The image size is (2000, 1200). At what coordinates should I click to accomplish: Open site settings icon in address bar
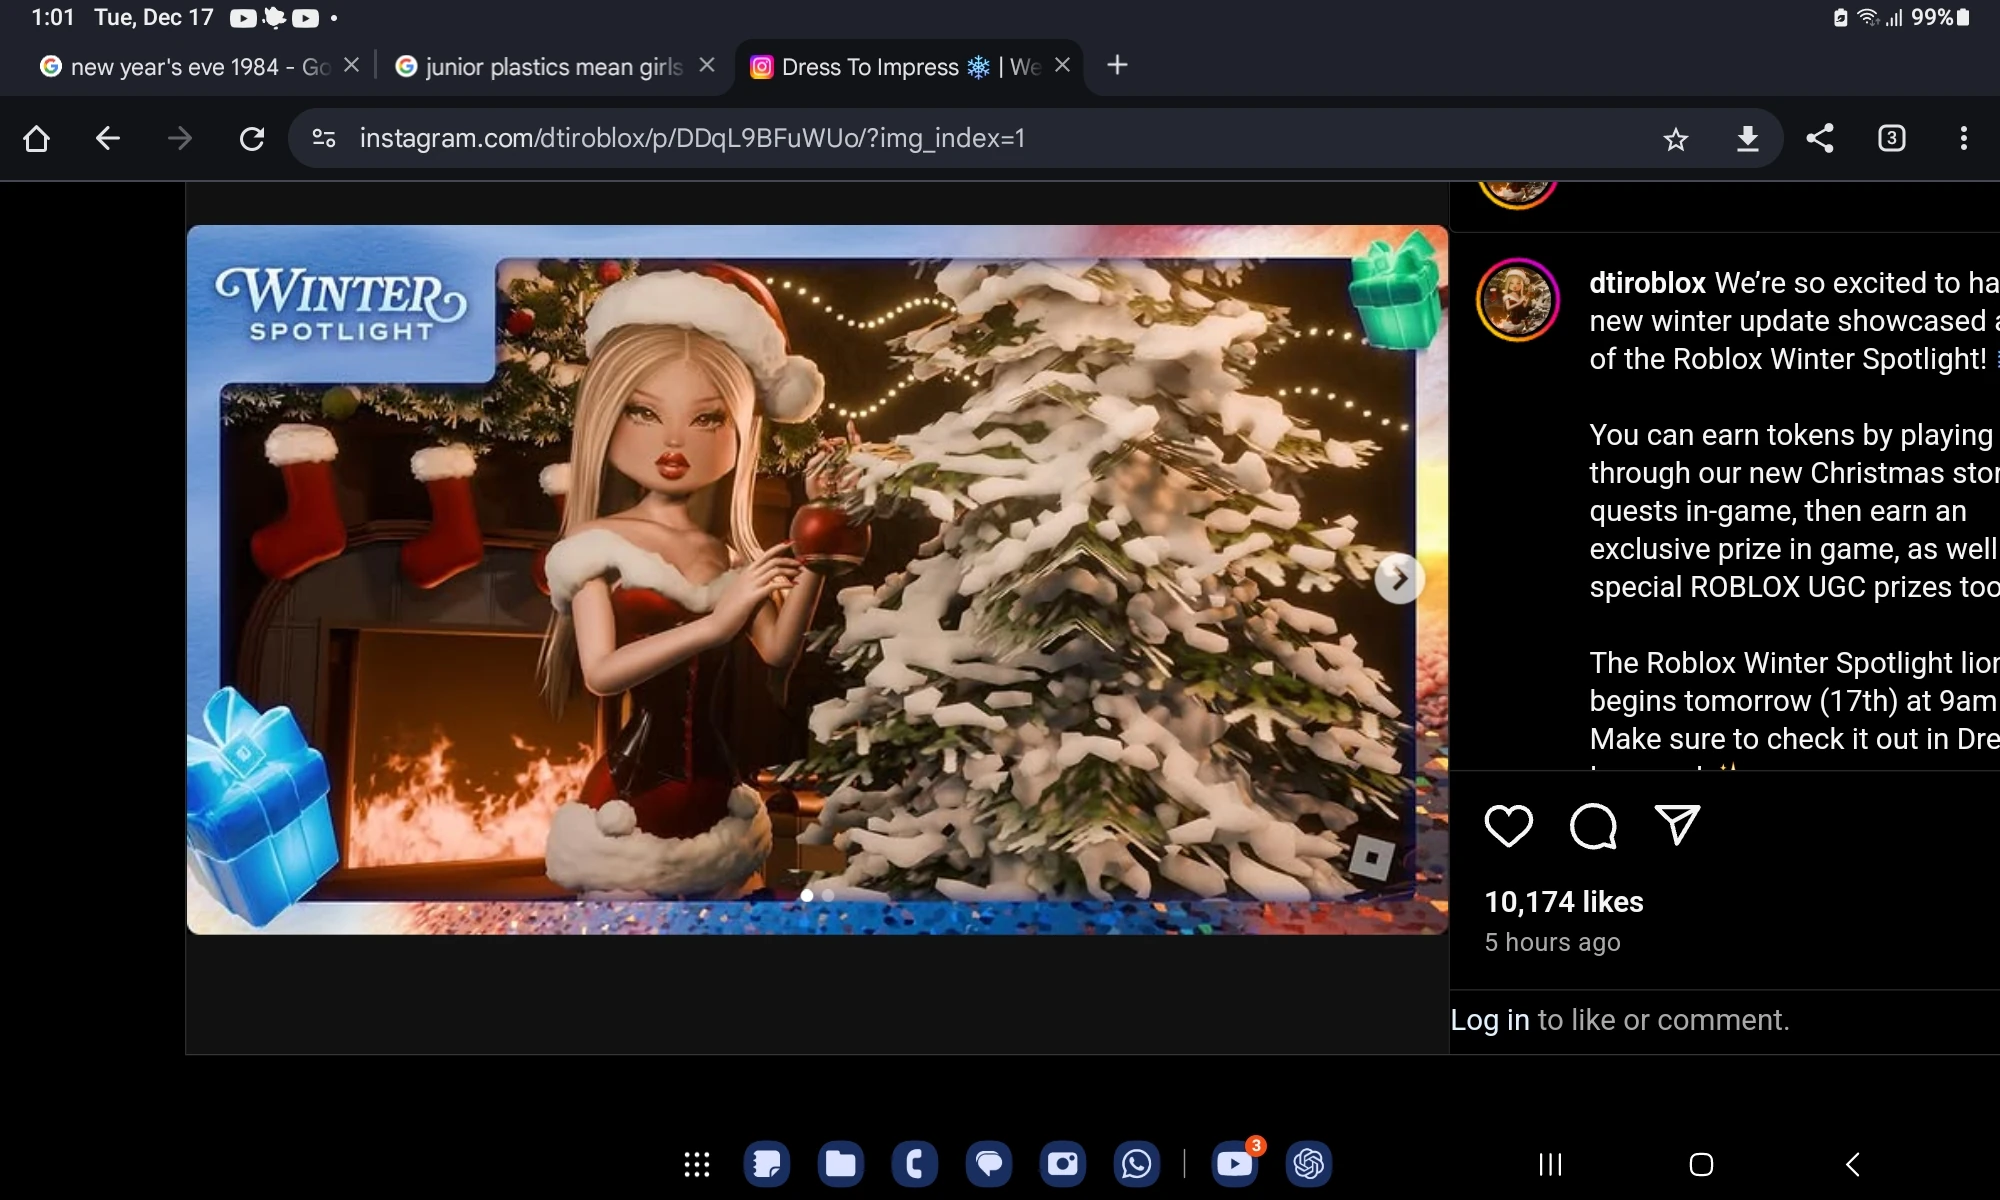pos(324,139)
